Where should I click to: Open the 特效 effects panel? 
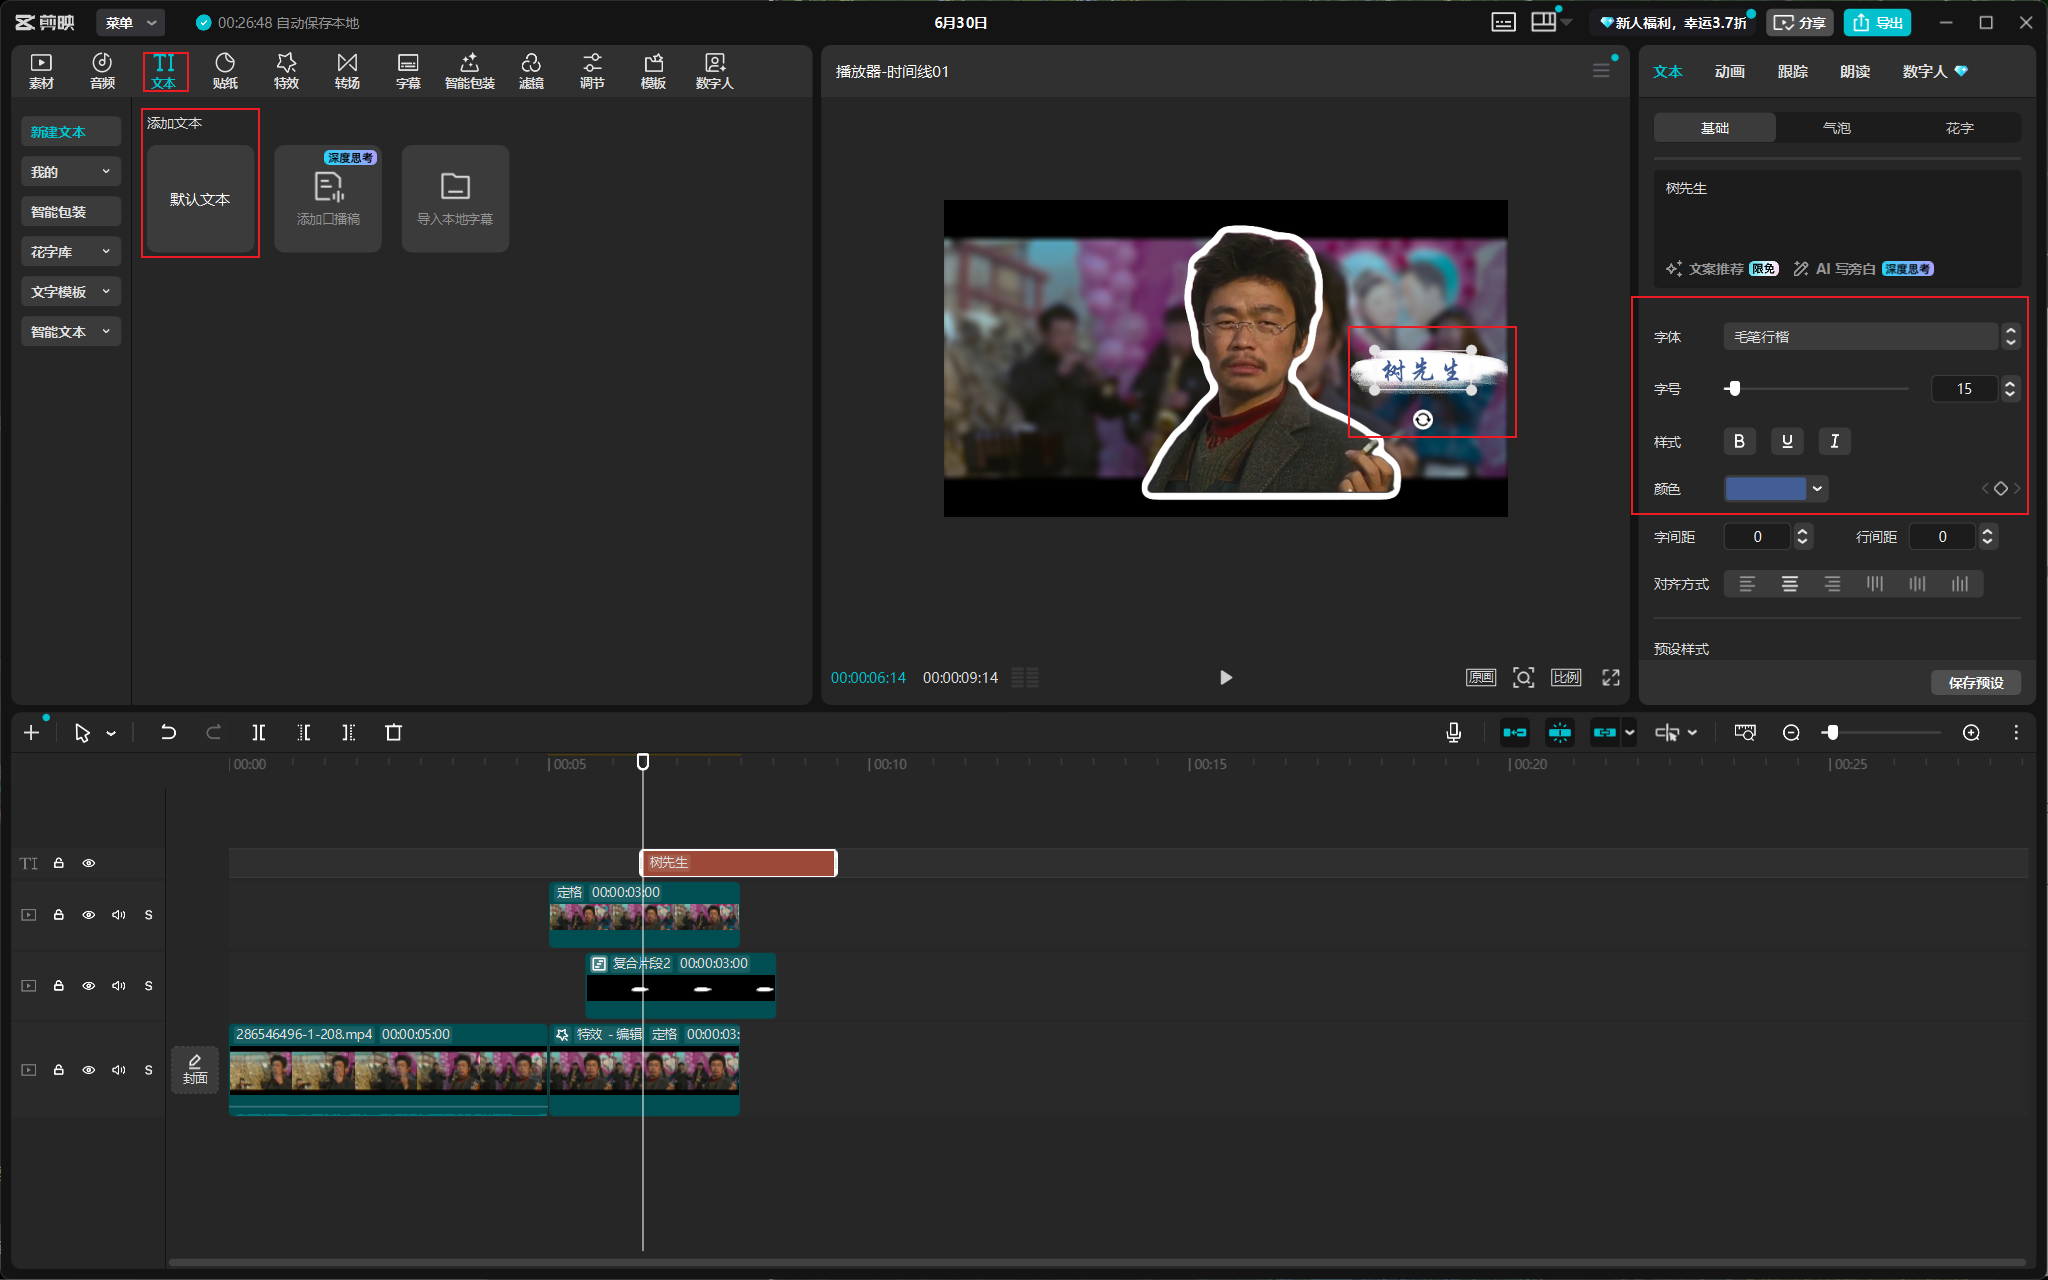286,71
